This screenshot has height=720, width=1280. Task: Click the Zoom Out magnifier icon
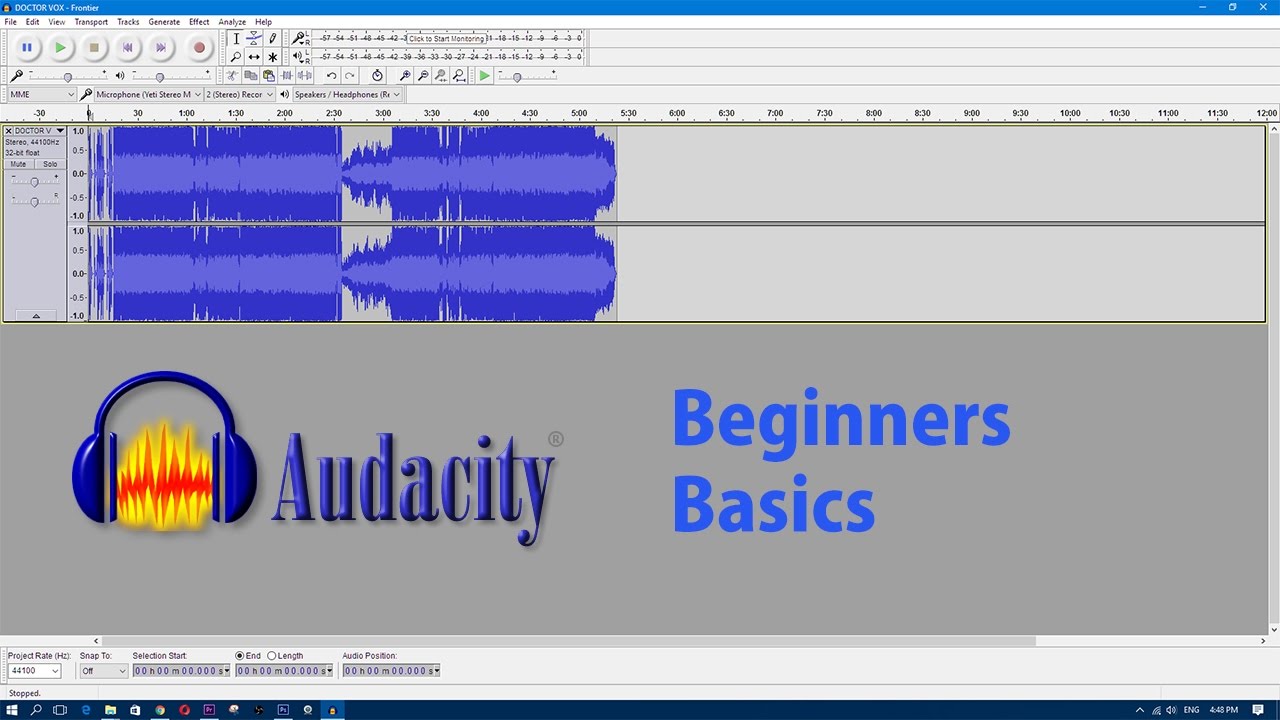click(422, 76)
